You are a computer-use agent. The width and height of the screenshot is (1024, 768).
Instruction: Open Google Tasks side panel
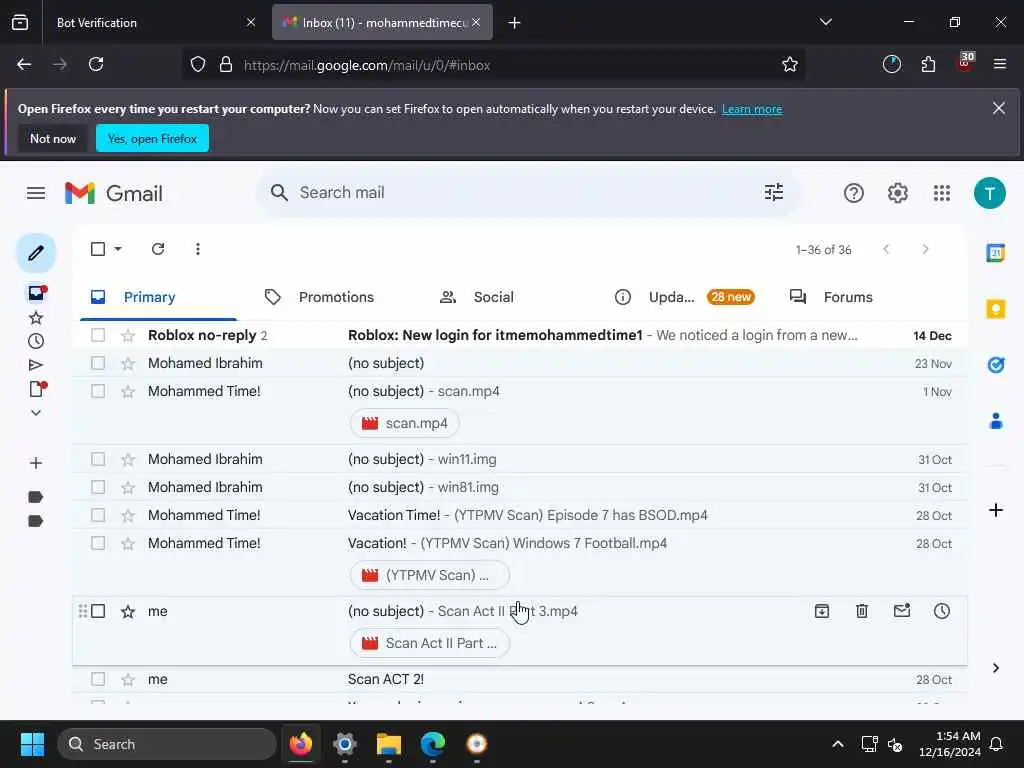(x=996, y=364)
